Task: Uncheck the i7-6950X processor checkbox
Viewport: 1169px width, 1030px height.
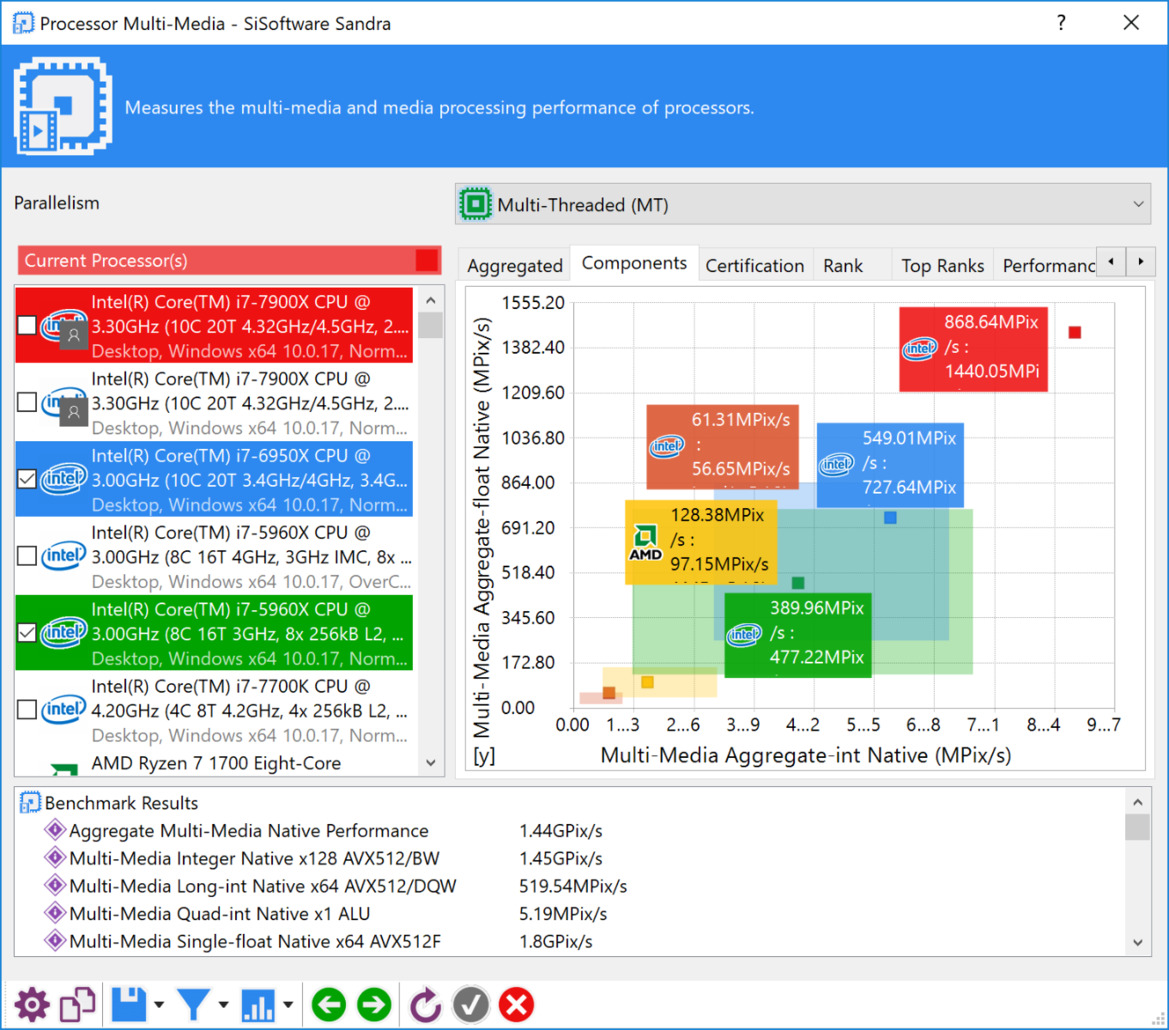Action: pos(27,479)
